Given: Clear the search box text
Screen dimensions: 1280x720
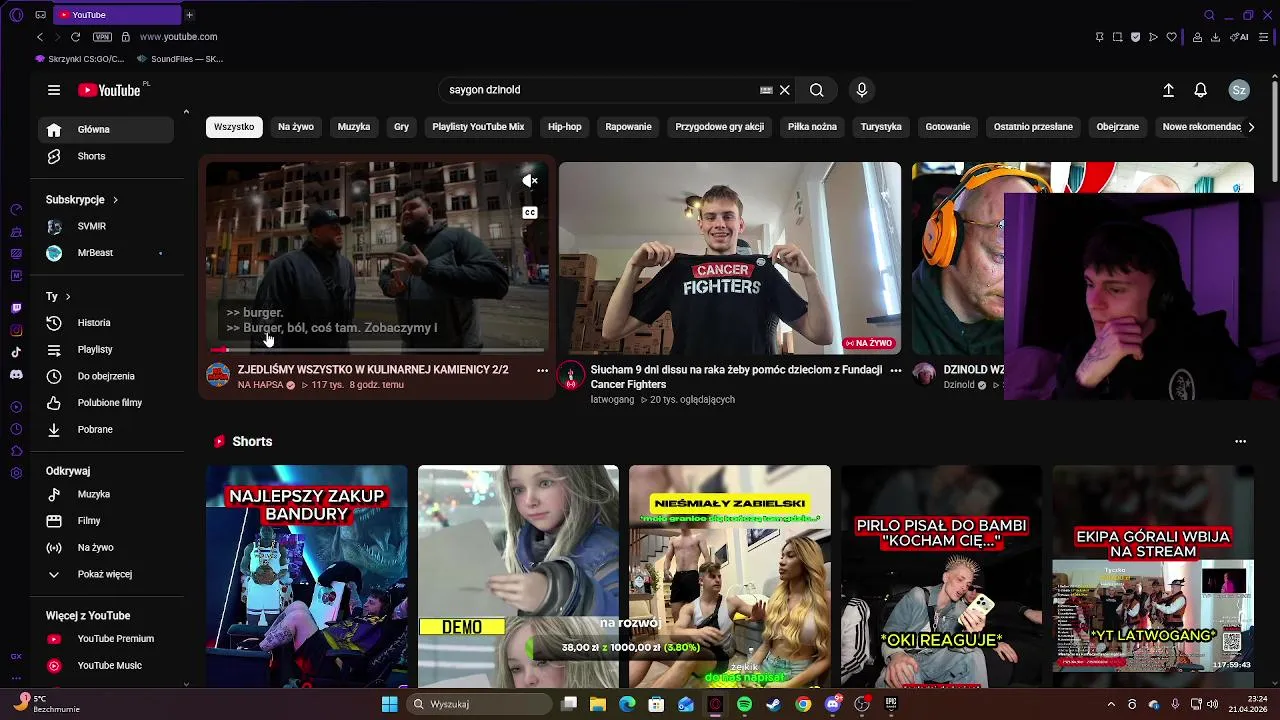Looking at the screenshot, I should [x=785, y=90].
